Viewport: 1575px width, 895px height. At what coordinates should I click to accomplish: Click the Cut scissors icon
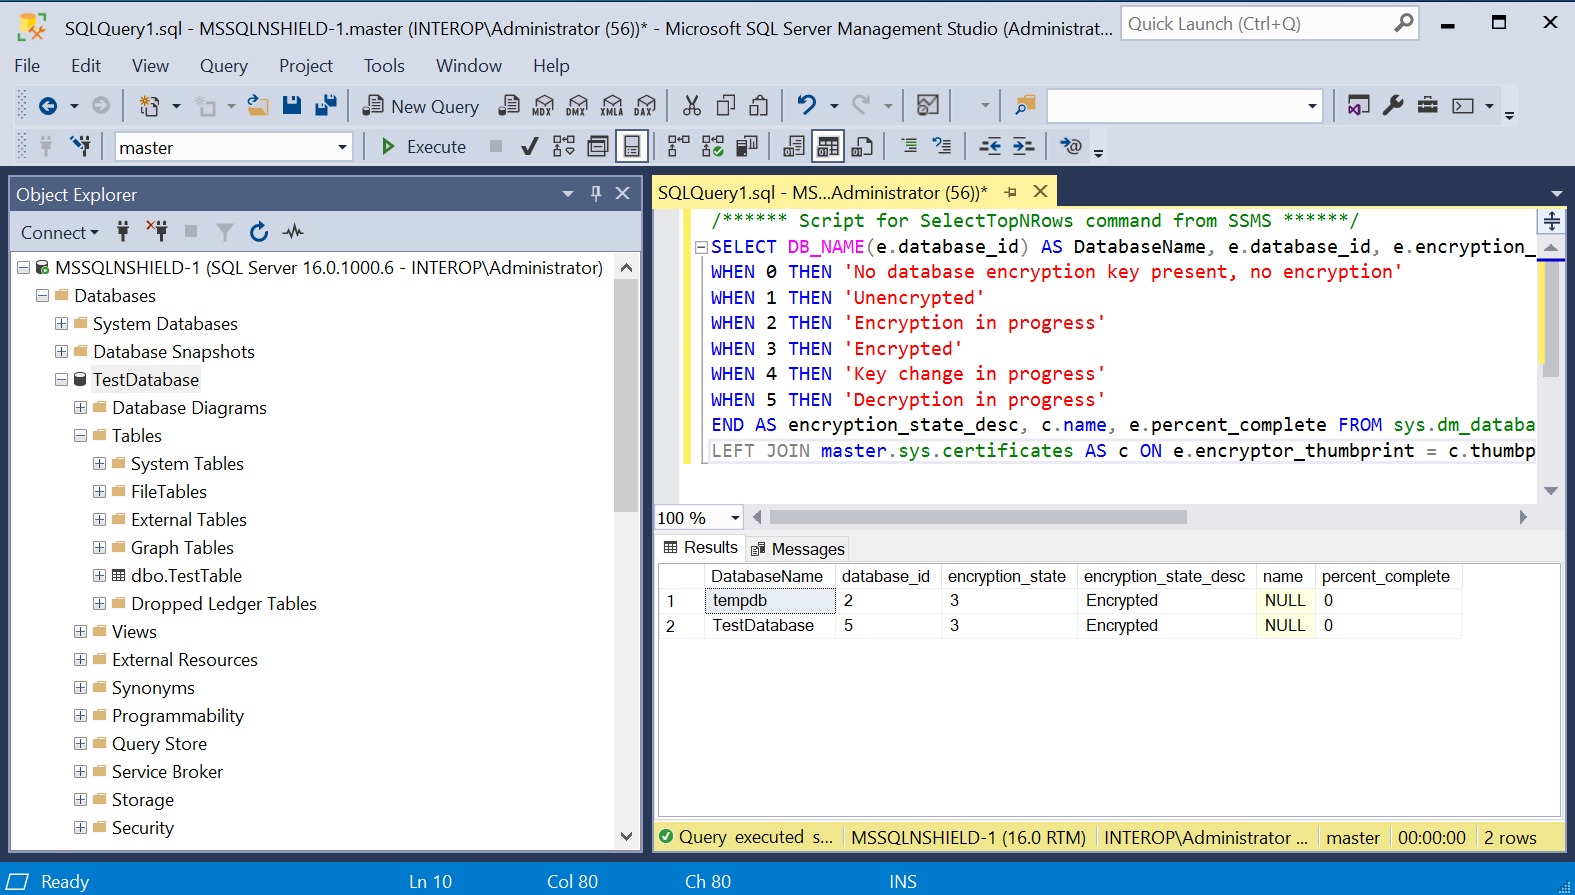pyautogui.click(x=692, y=105)
